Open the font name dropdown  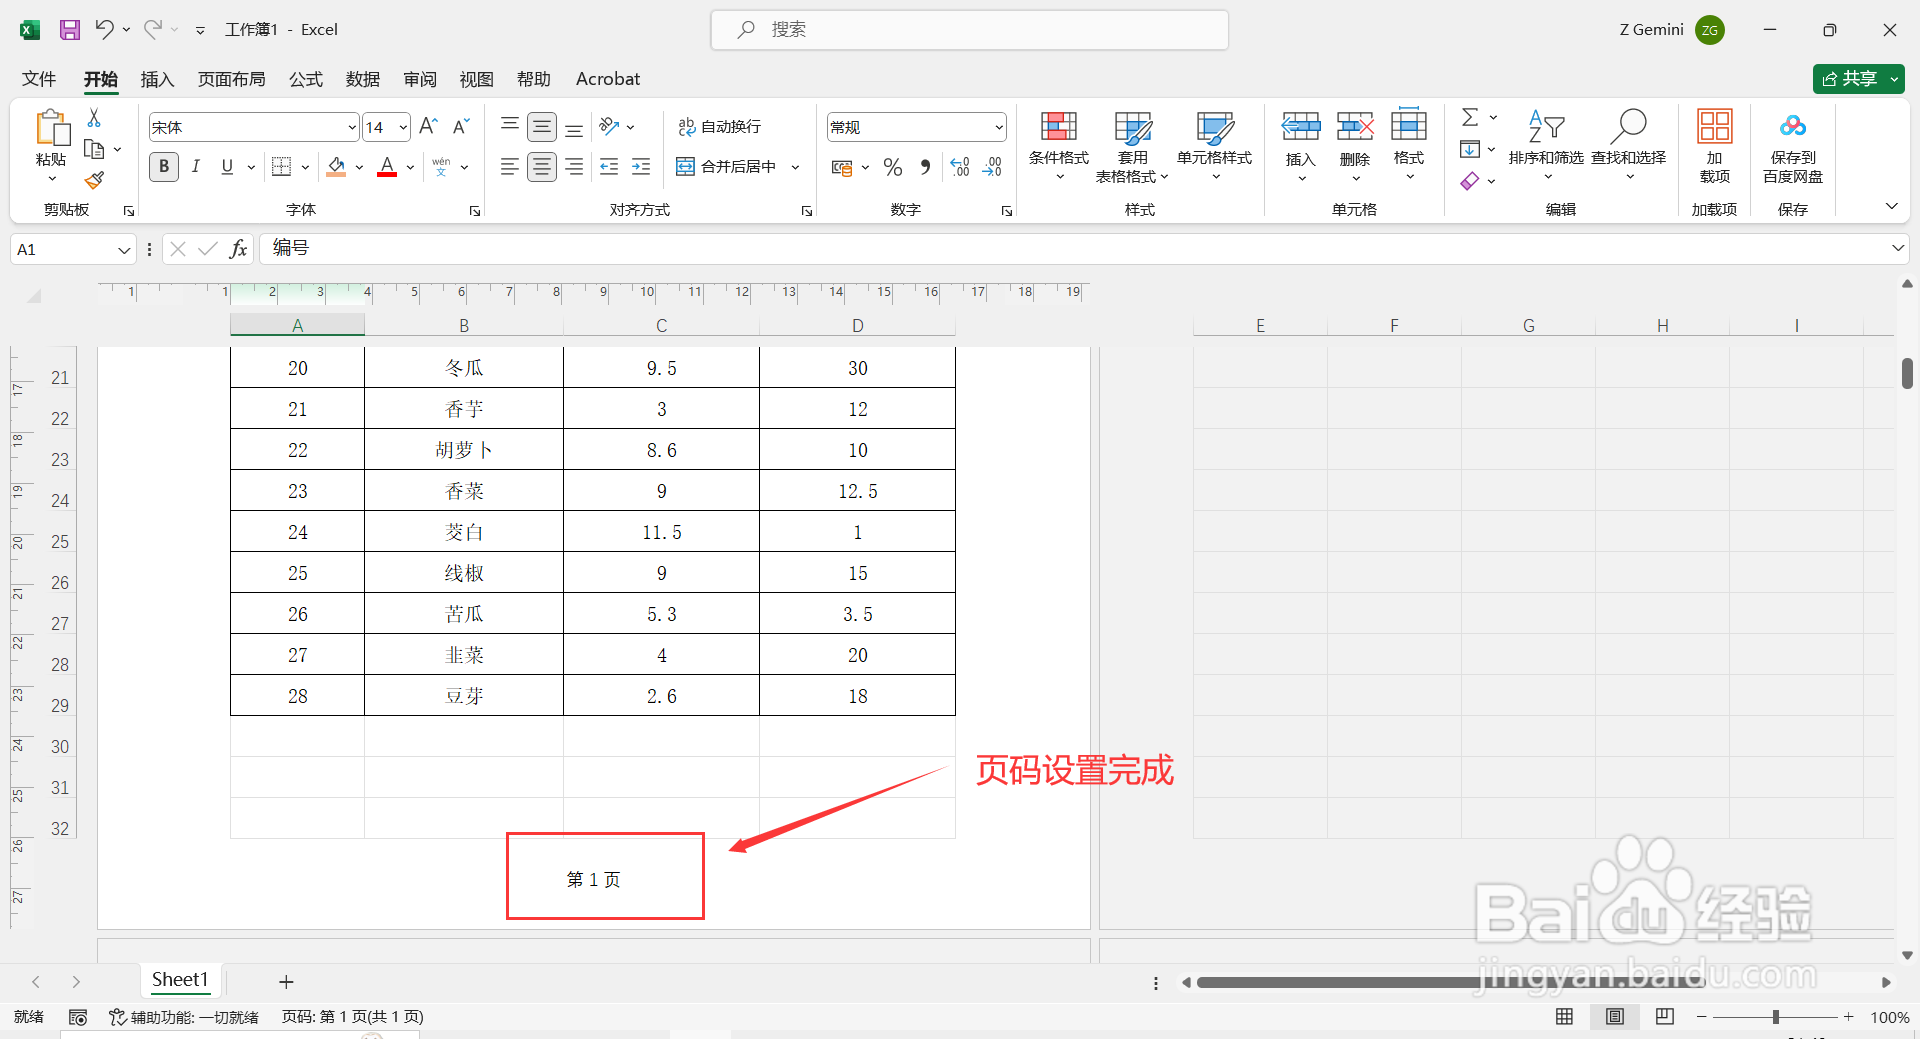click(351, 126)
